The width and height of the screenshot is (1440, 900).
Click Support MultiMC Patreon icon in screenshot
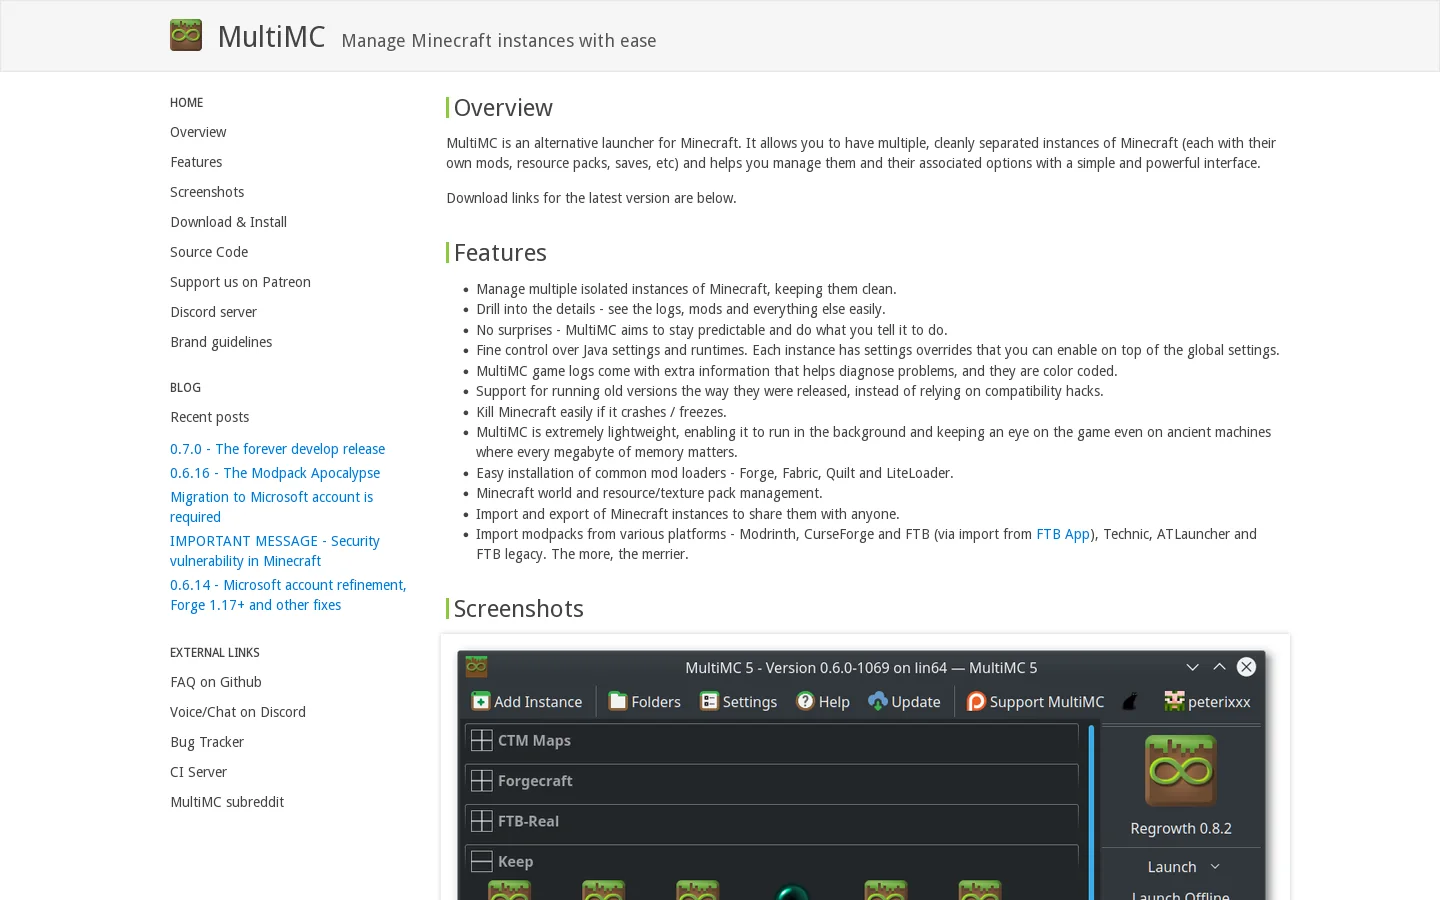[x=977, y=701]
